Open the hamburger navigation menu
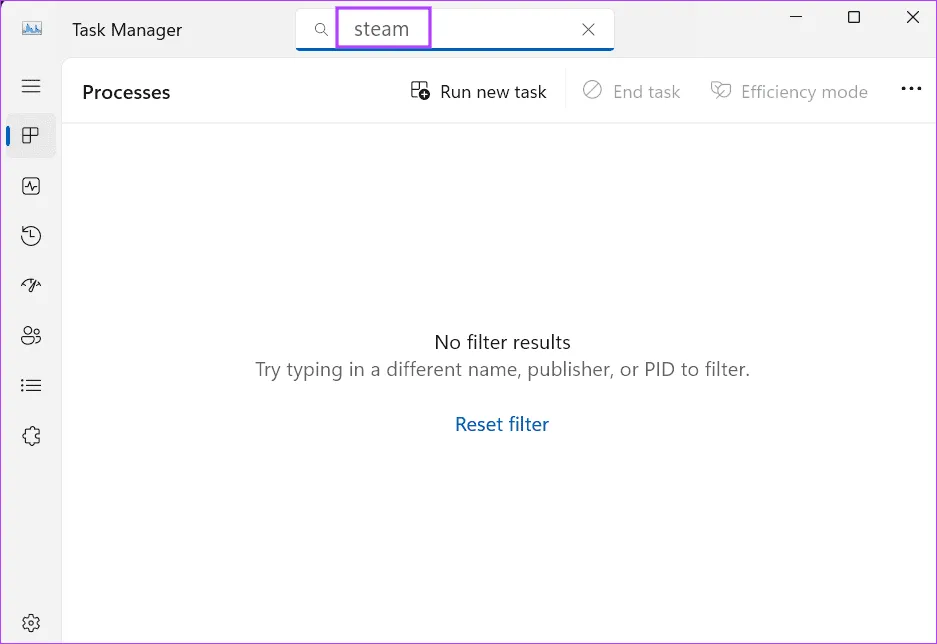The image size is (937, 644). point(31,86)
